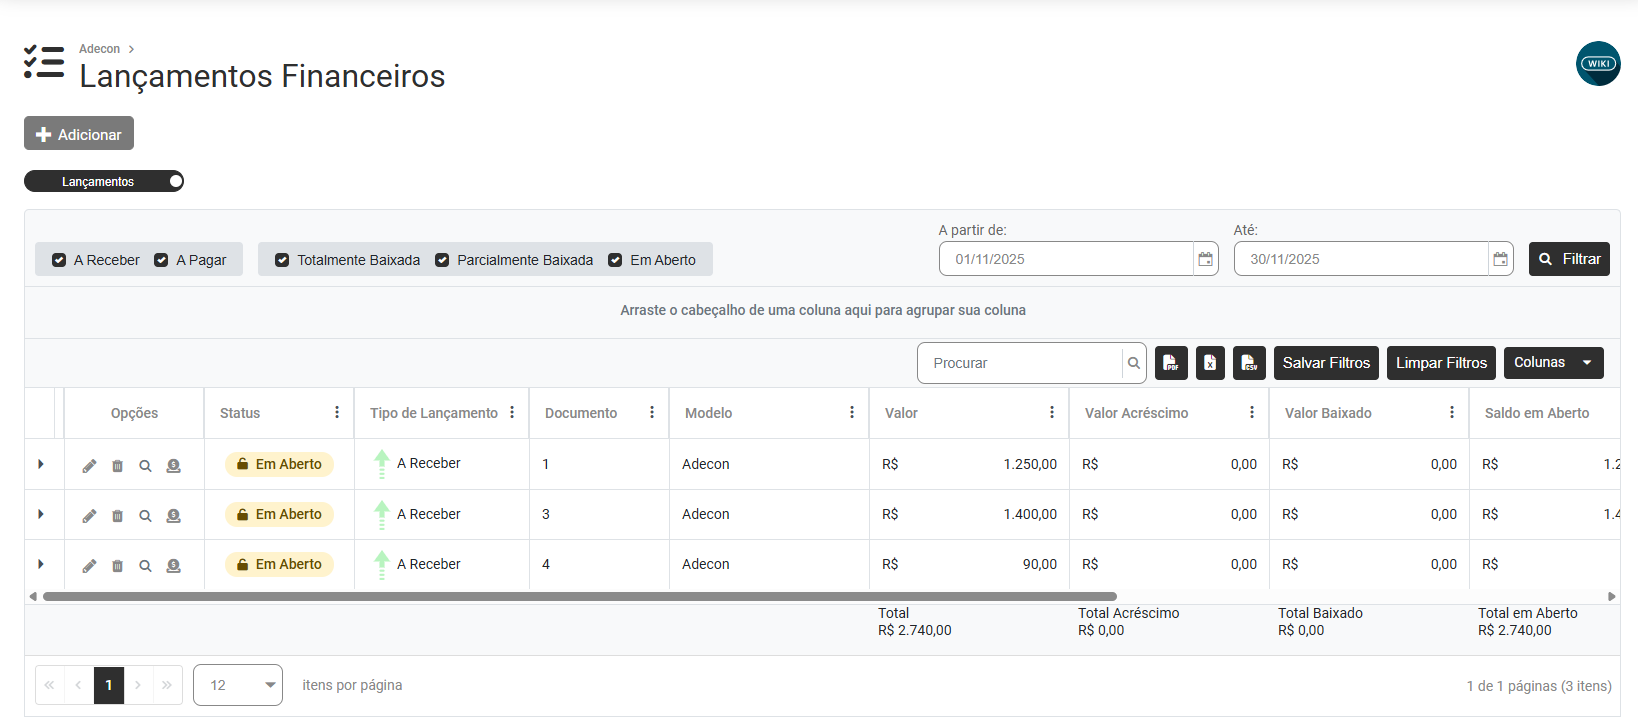
Task: Edit document 1 with the pencil icon
Action: click(89, 466)
